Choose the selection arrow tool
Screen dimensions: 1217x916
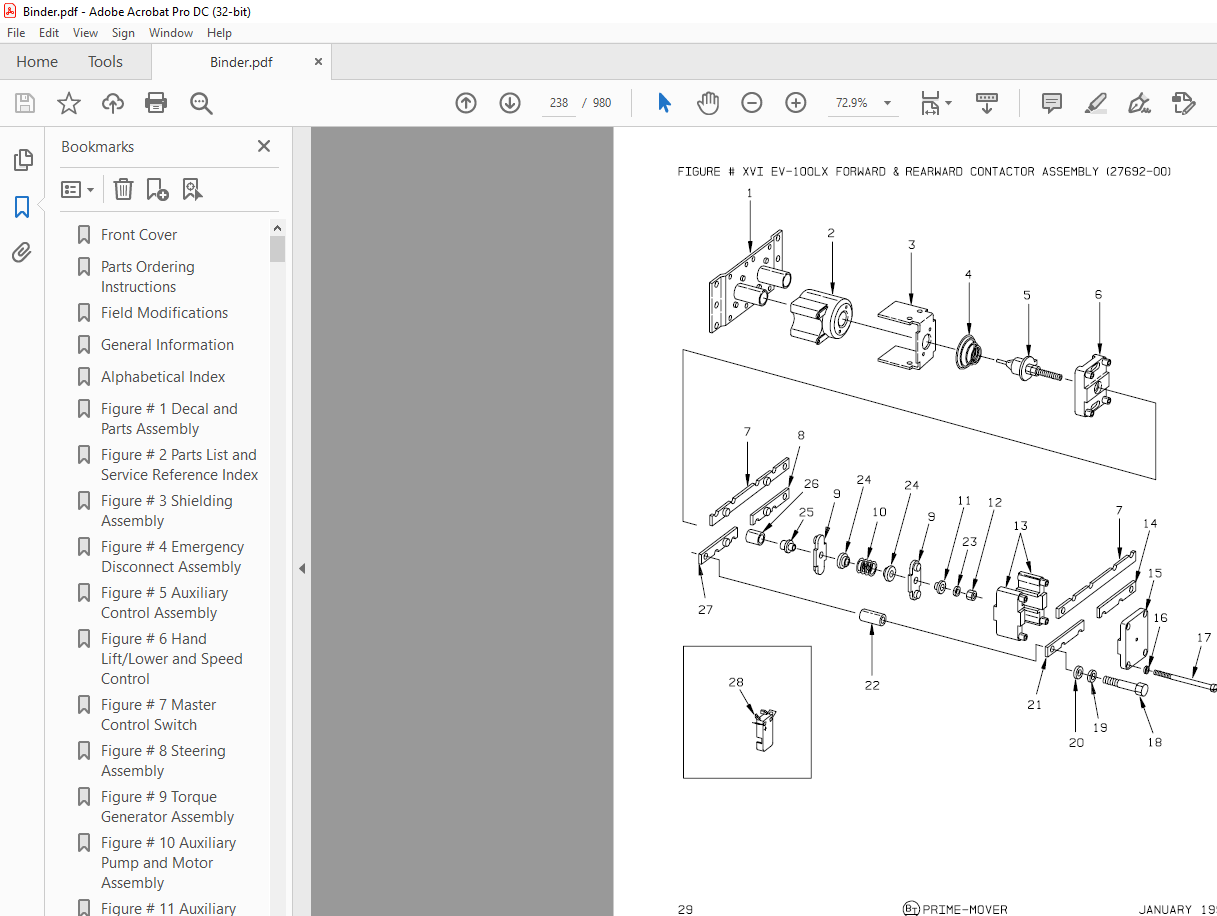[664, 103]
